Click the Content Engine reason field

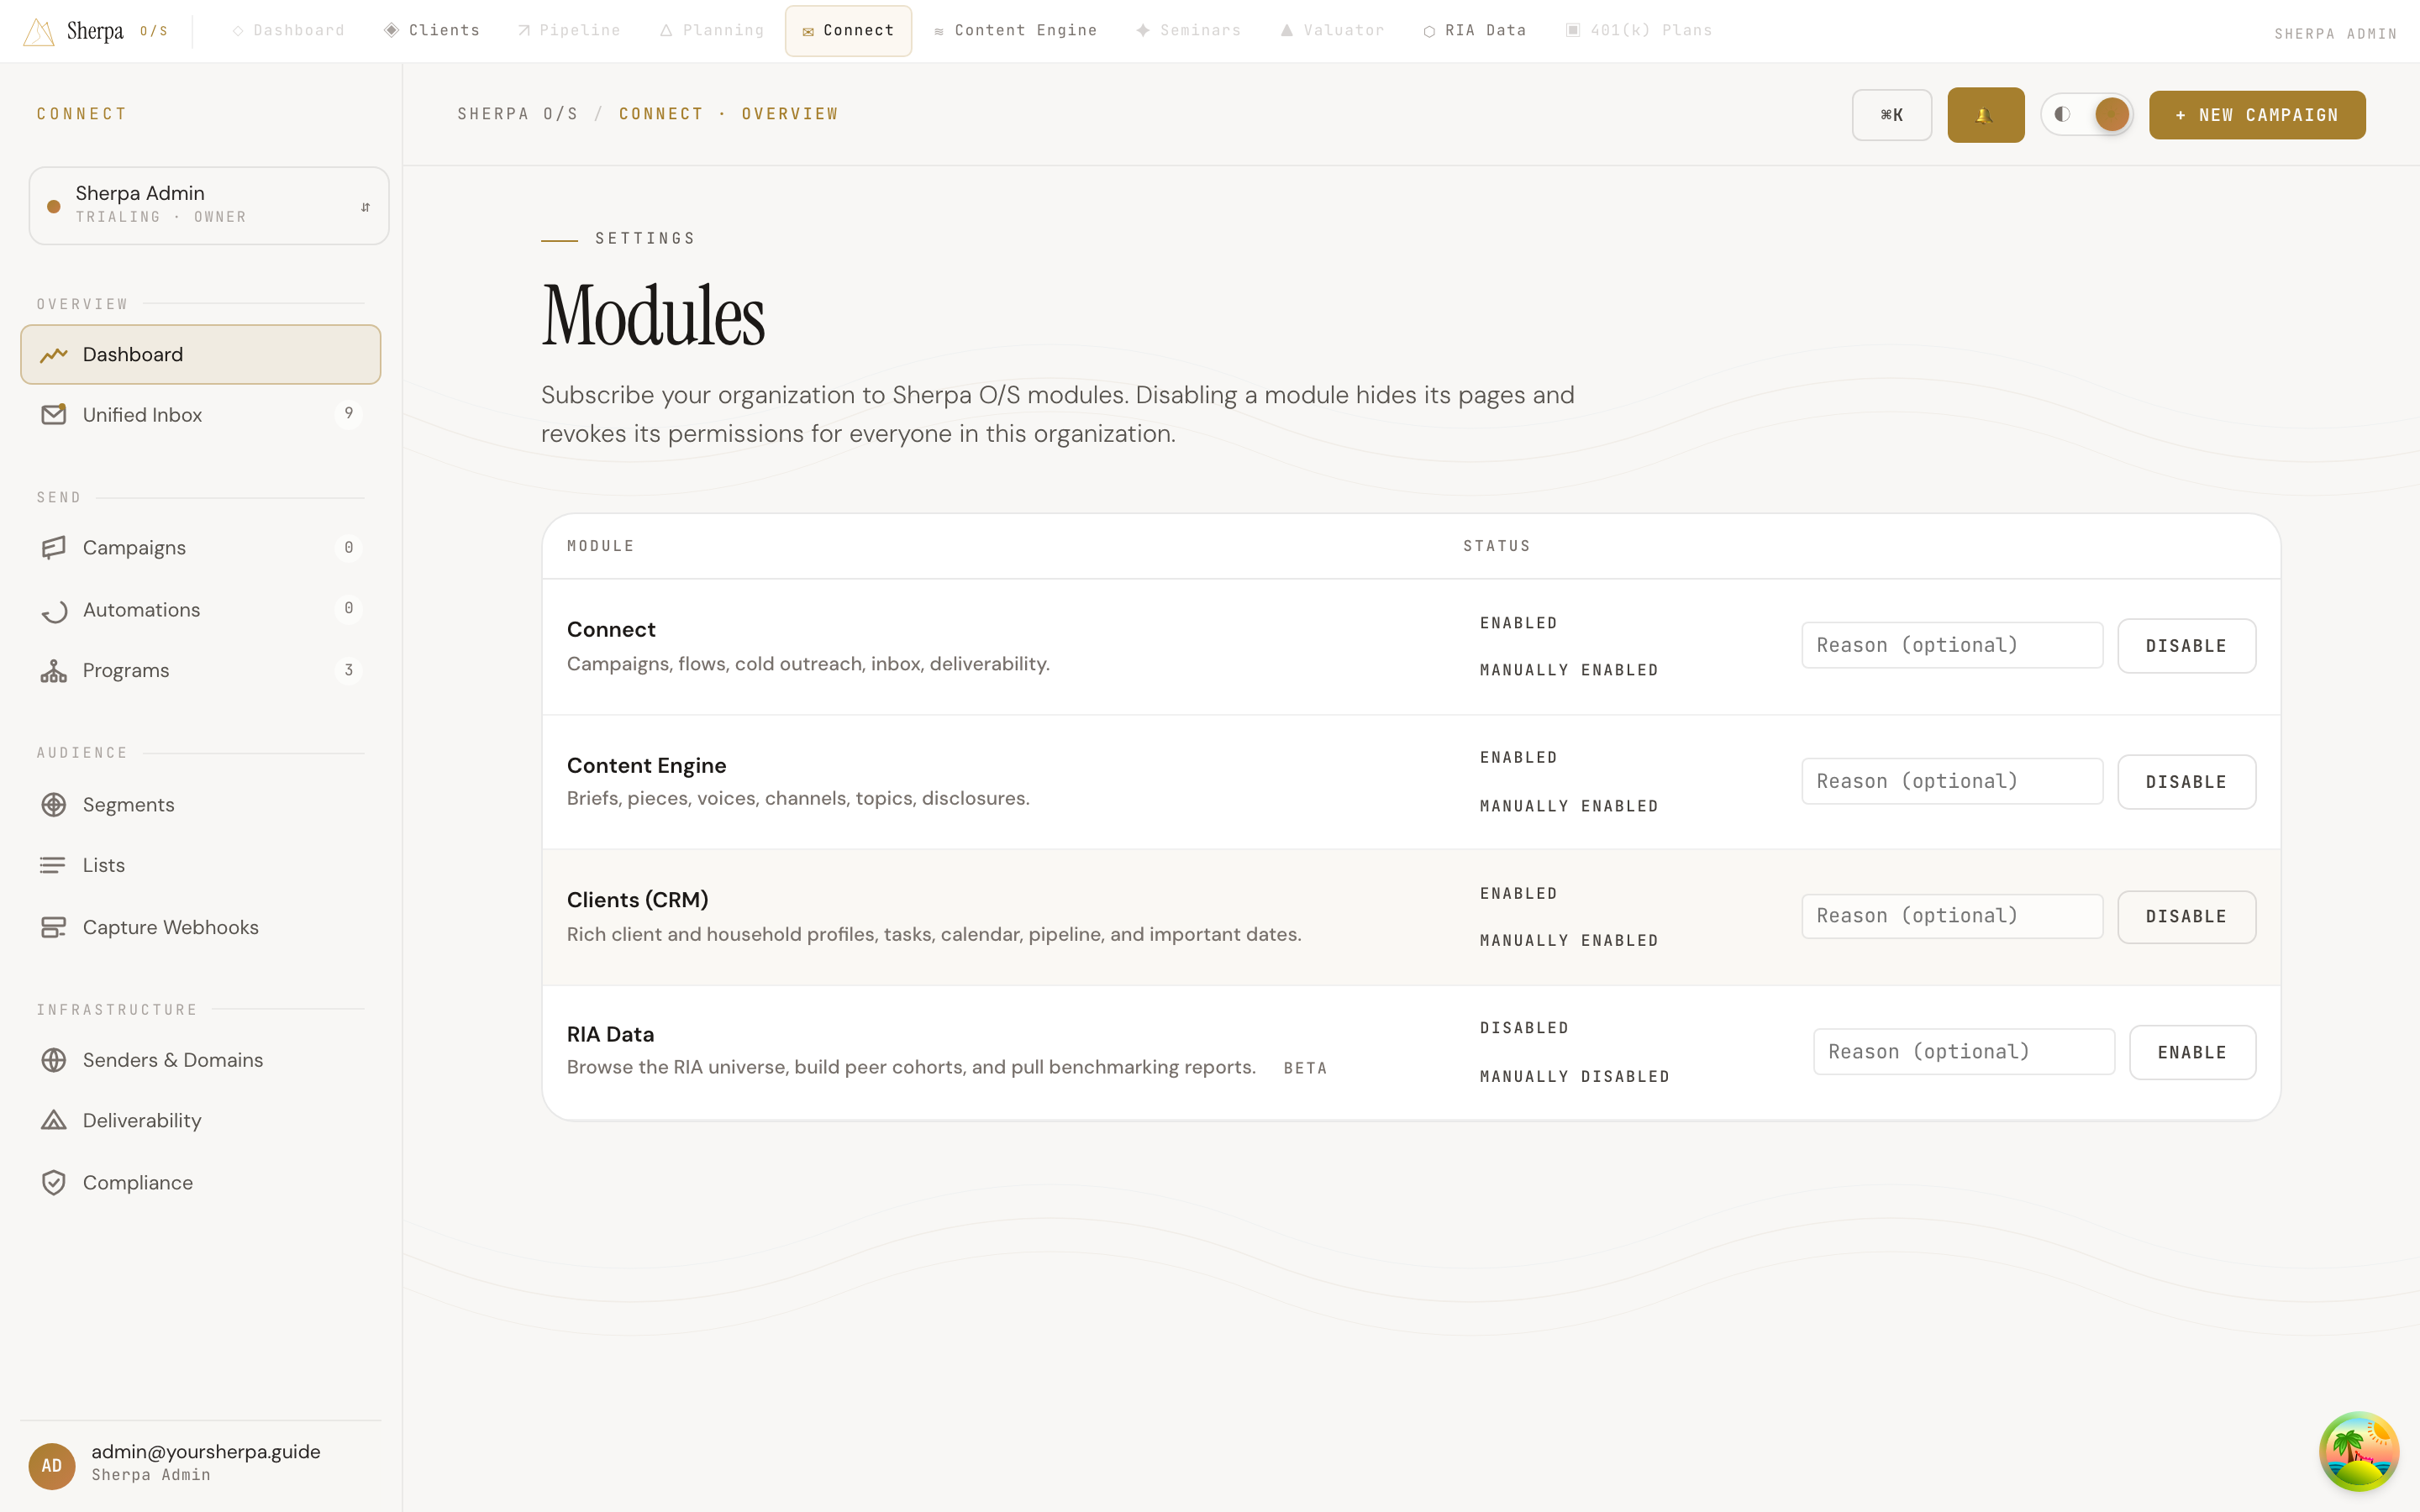point(1952,781)
